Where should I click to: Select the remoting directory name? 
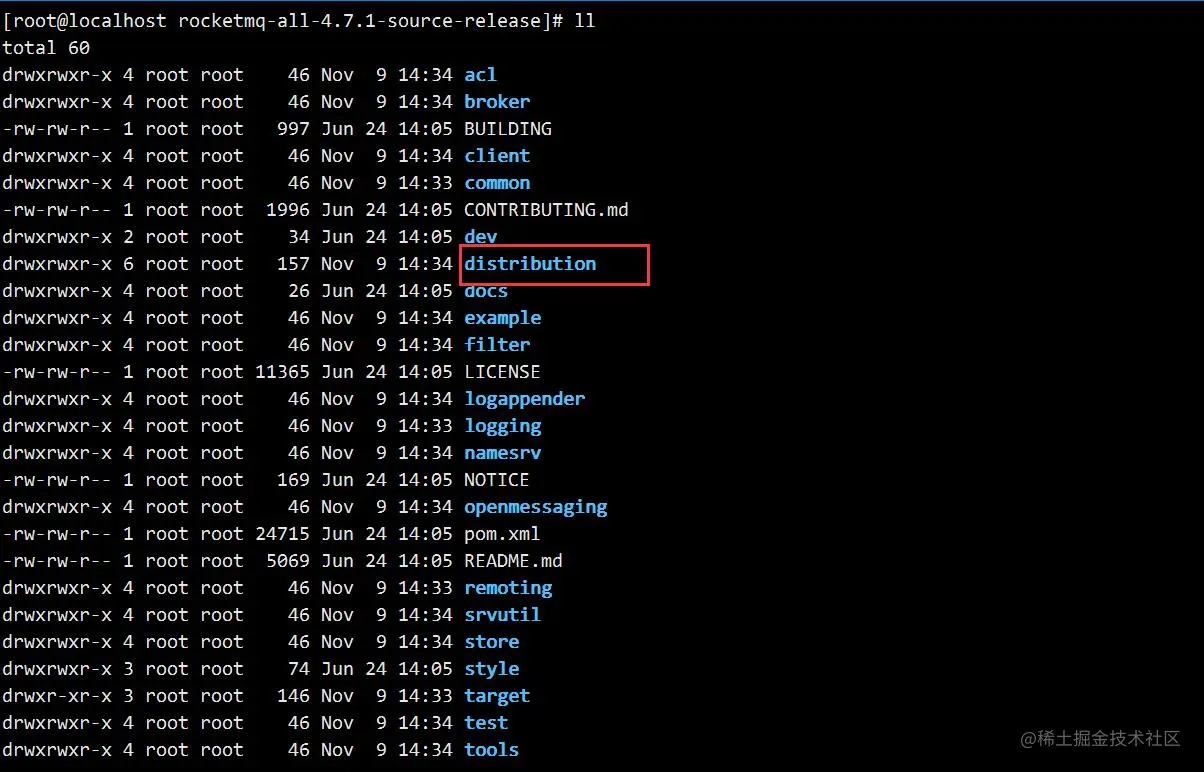(x=508, y=588)
